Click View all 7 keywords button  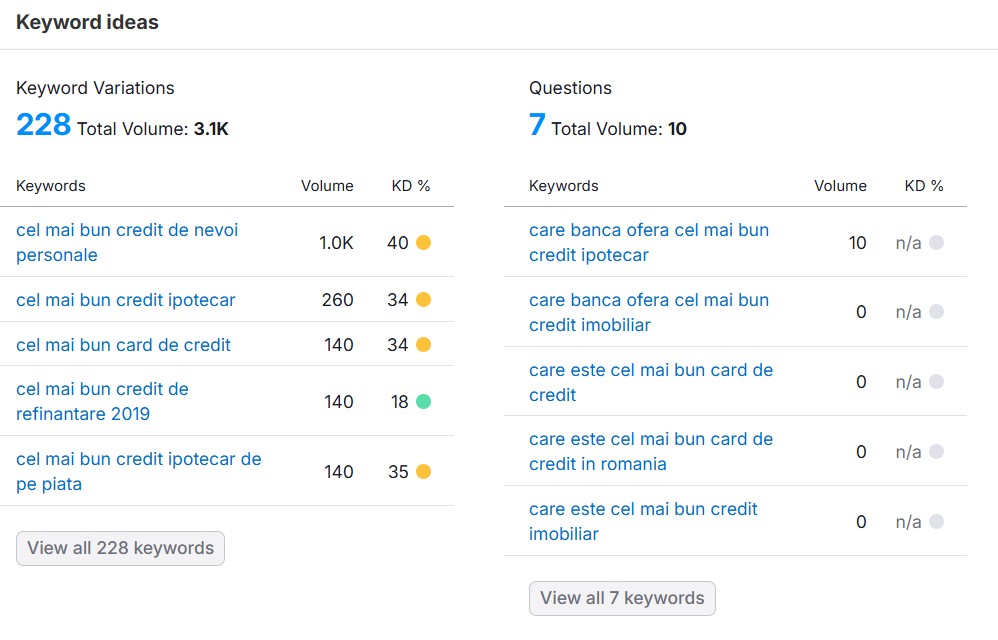pos(622,599)
